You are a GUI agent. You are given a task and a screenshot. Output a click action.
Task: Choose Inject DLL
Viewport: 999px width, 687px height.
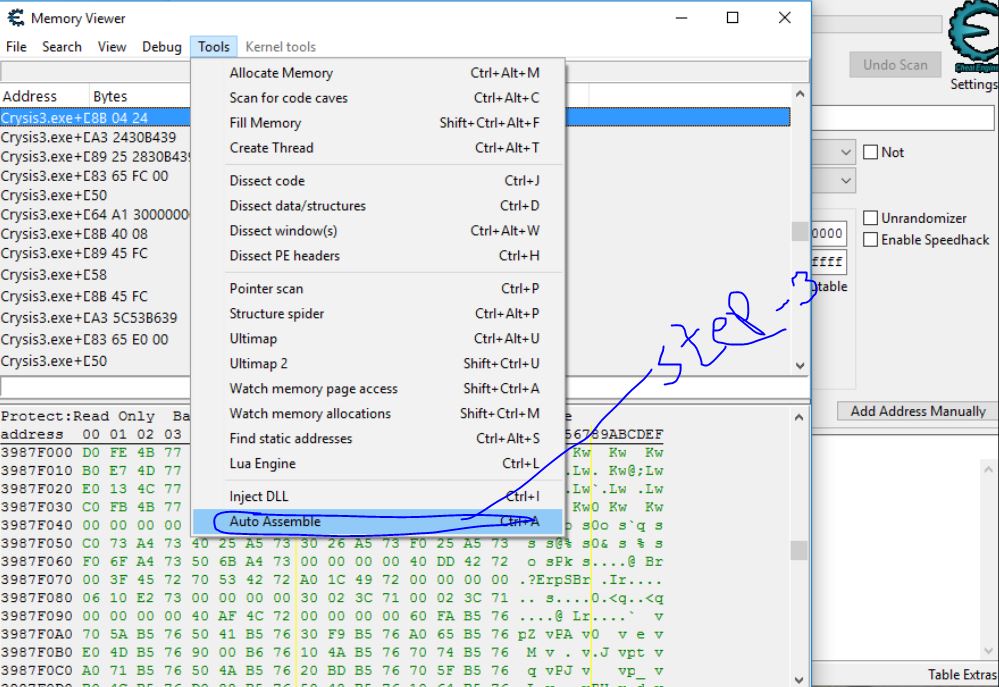pos(378,496)
